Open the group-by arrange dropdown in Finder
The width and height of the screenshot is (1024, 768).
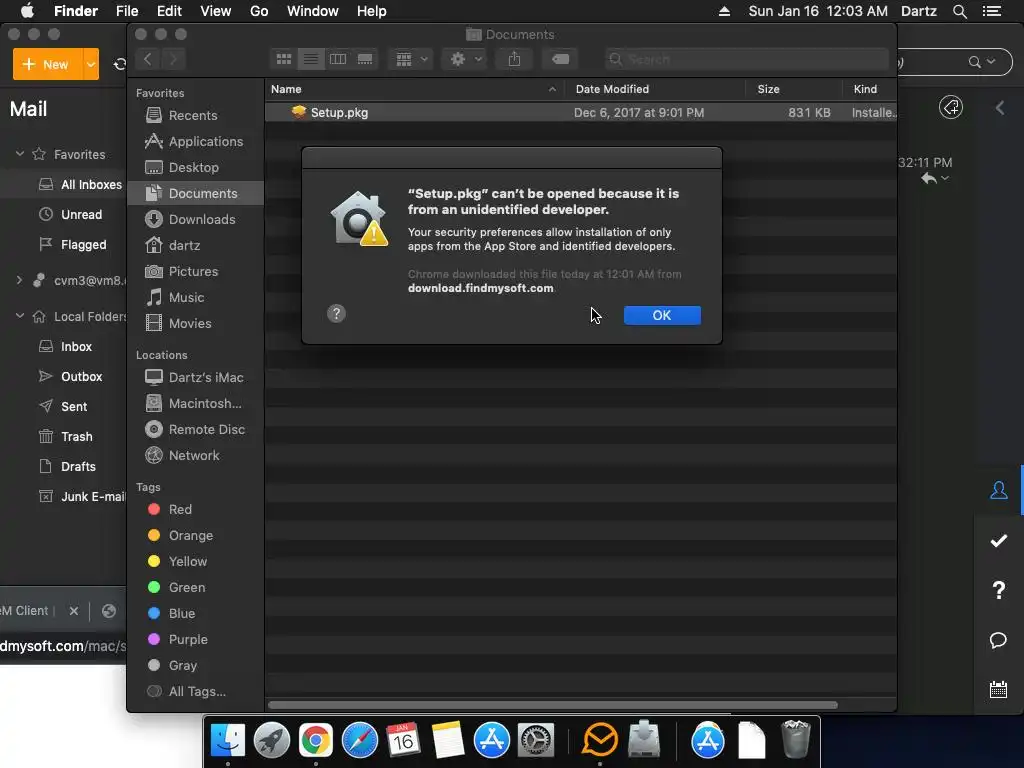(411, 59)
